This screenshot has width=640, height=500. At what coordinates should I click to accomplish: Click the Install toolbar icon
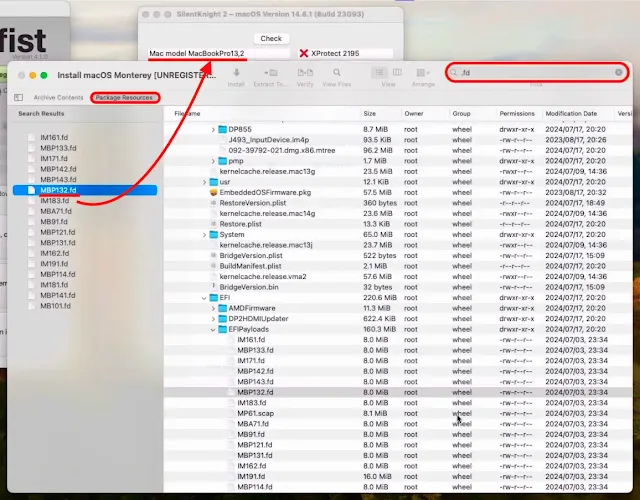pos(236,73)
